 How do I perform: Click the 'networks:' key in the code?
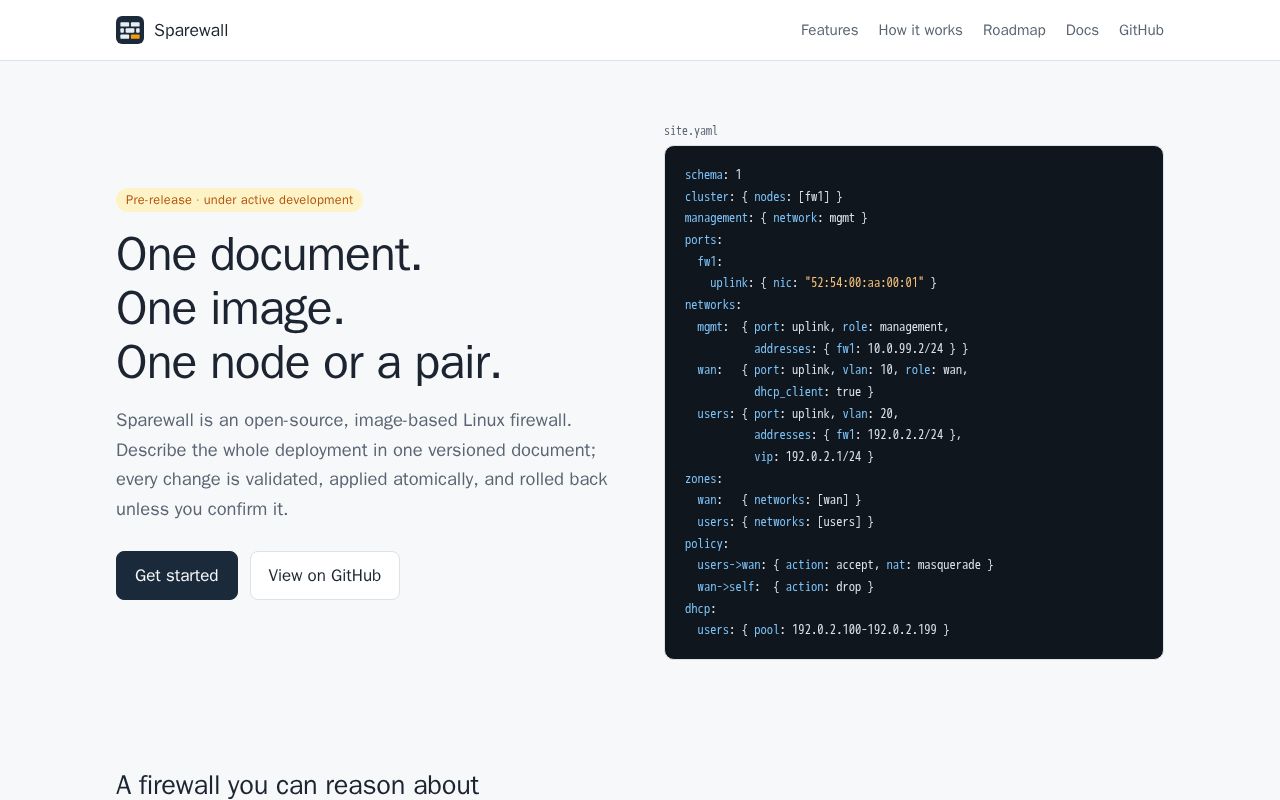click(x=713, y=305)
